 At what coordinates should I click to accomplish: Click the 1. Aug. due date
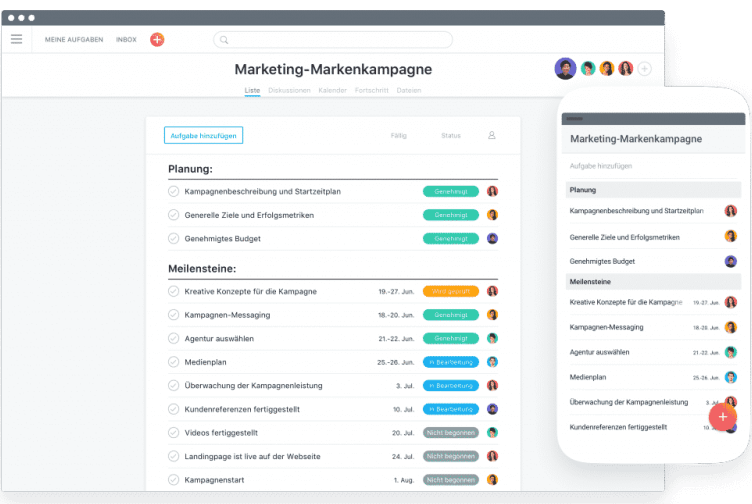[x=404, y=480]
